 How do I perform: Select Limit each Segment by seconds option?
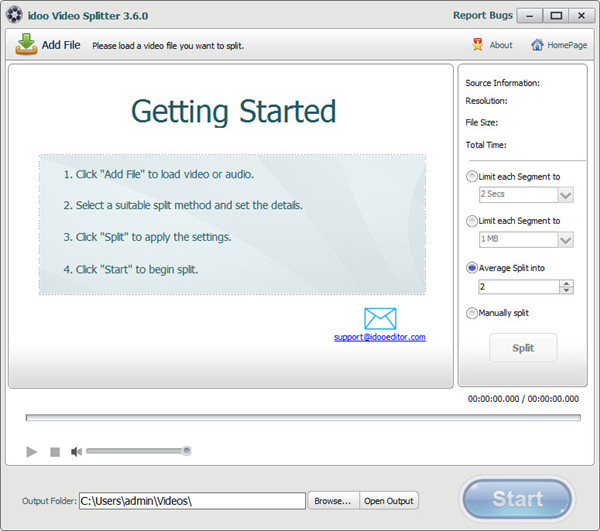472,177
